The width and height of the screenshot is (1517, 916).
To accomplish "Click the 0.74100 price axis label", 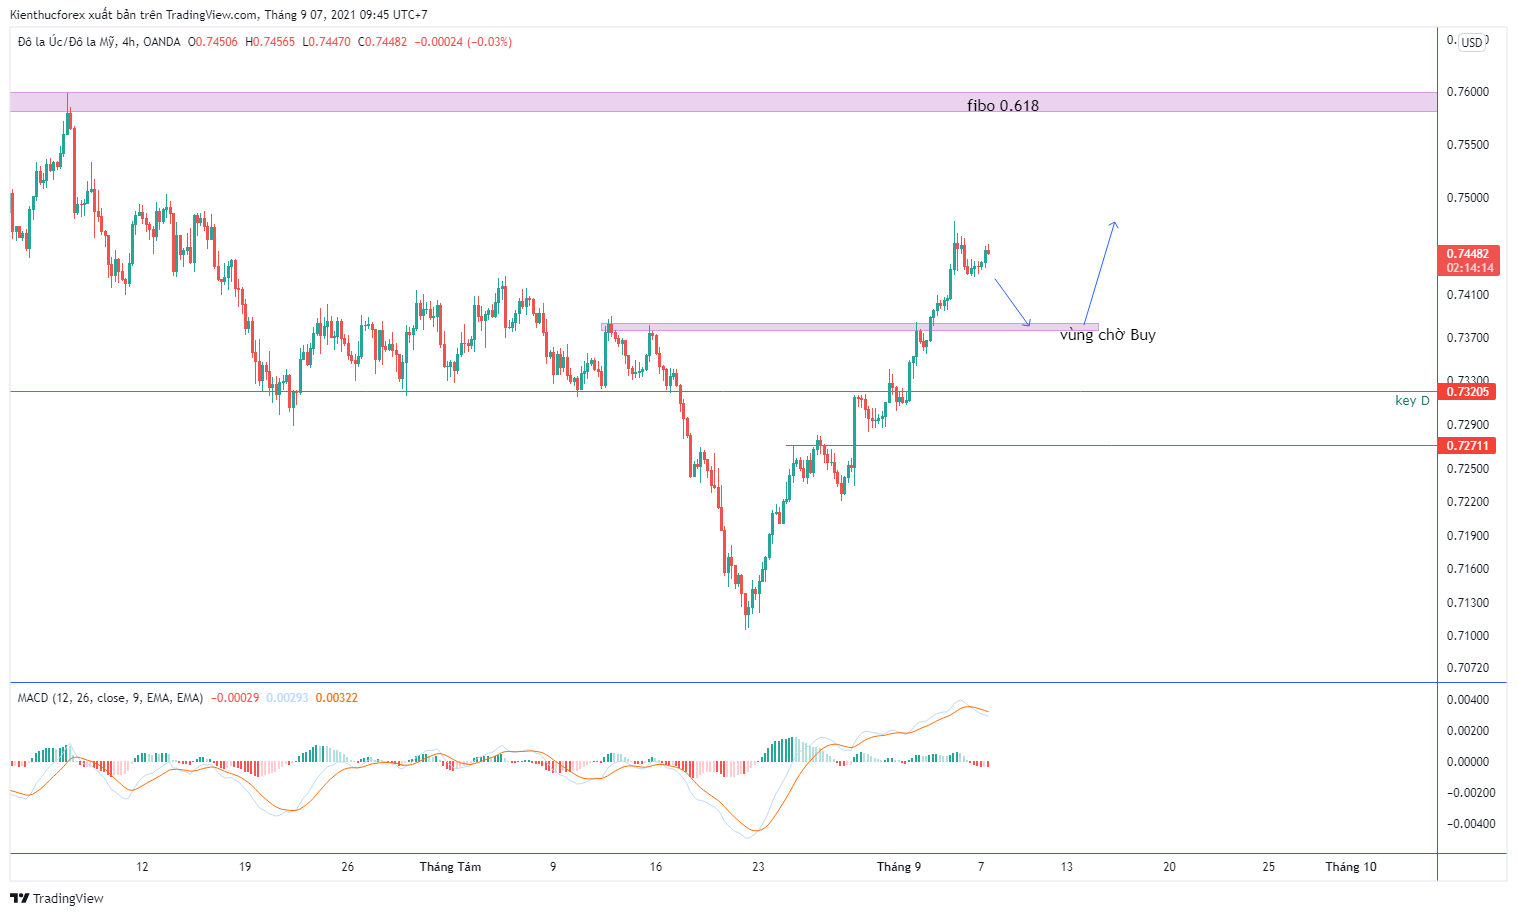I will [x=1467, y=295].
